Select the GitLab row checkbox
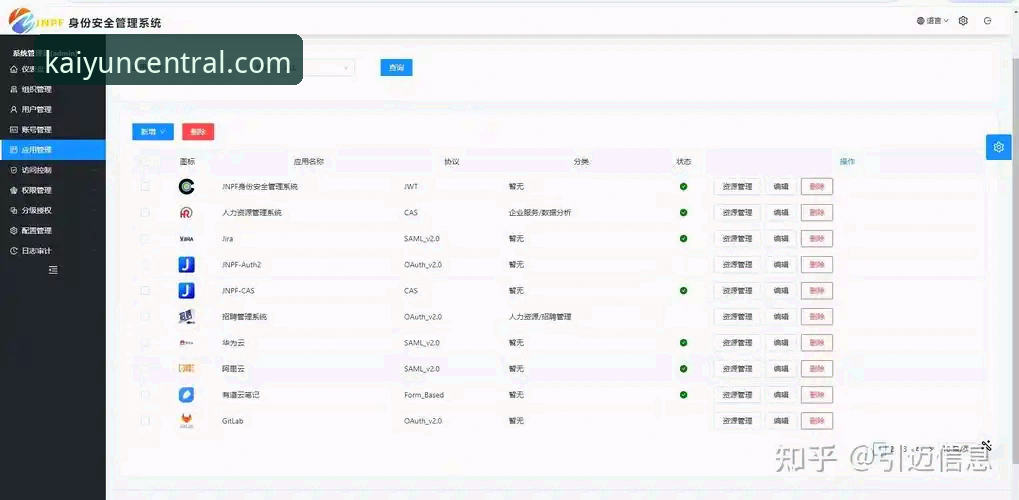This screenshot has width=1019, height=500. pyautogui.click(x=145, y=421)
